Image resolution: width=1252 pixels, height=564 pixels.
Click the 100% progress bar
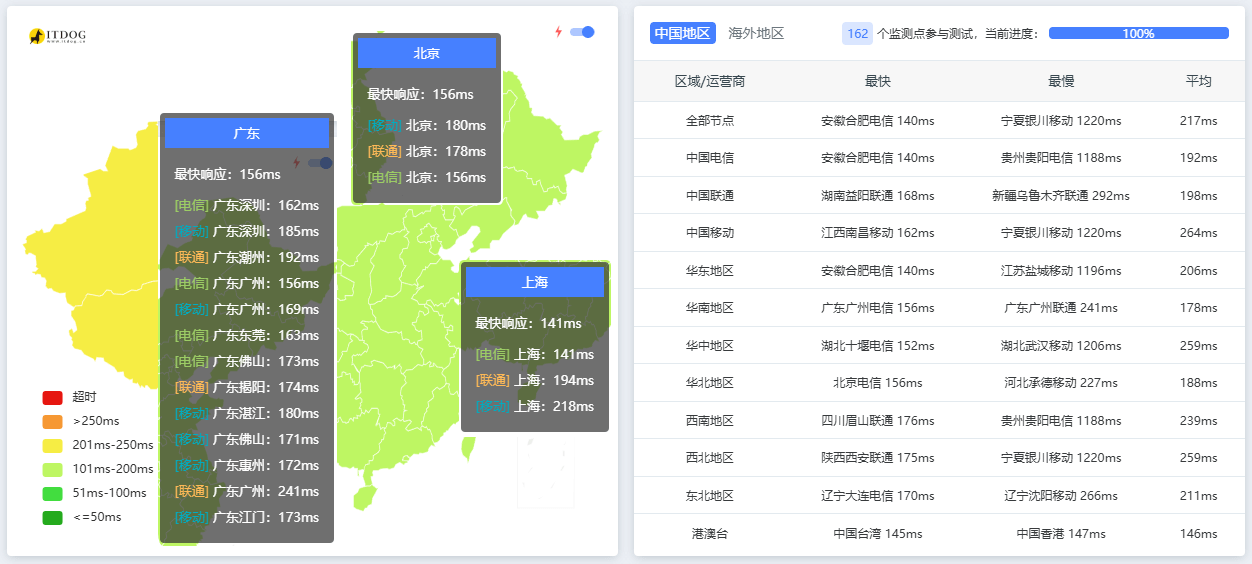coord(1138,33)
